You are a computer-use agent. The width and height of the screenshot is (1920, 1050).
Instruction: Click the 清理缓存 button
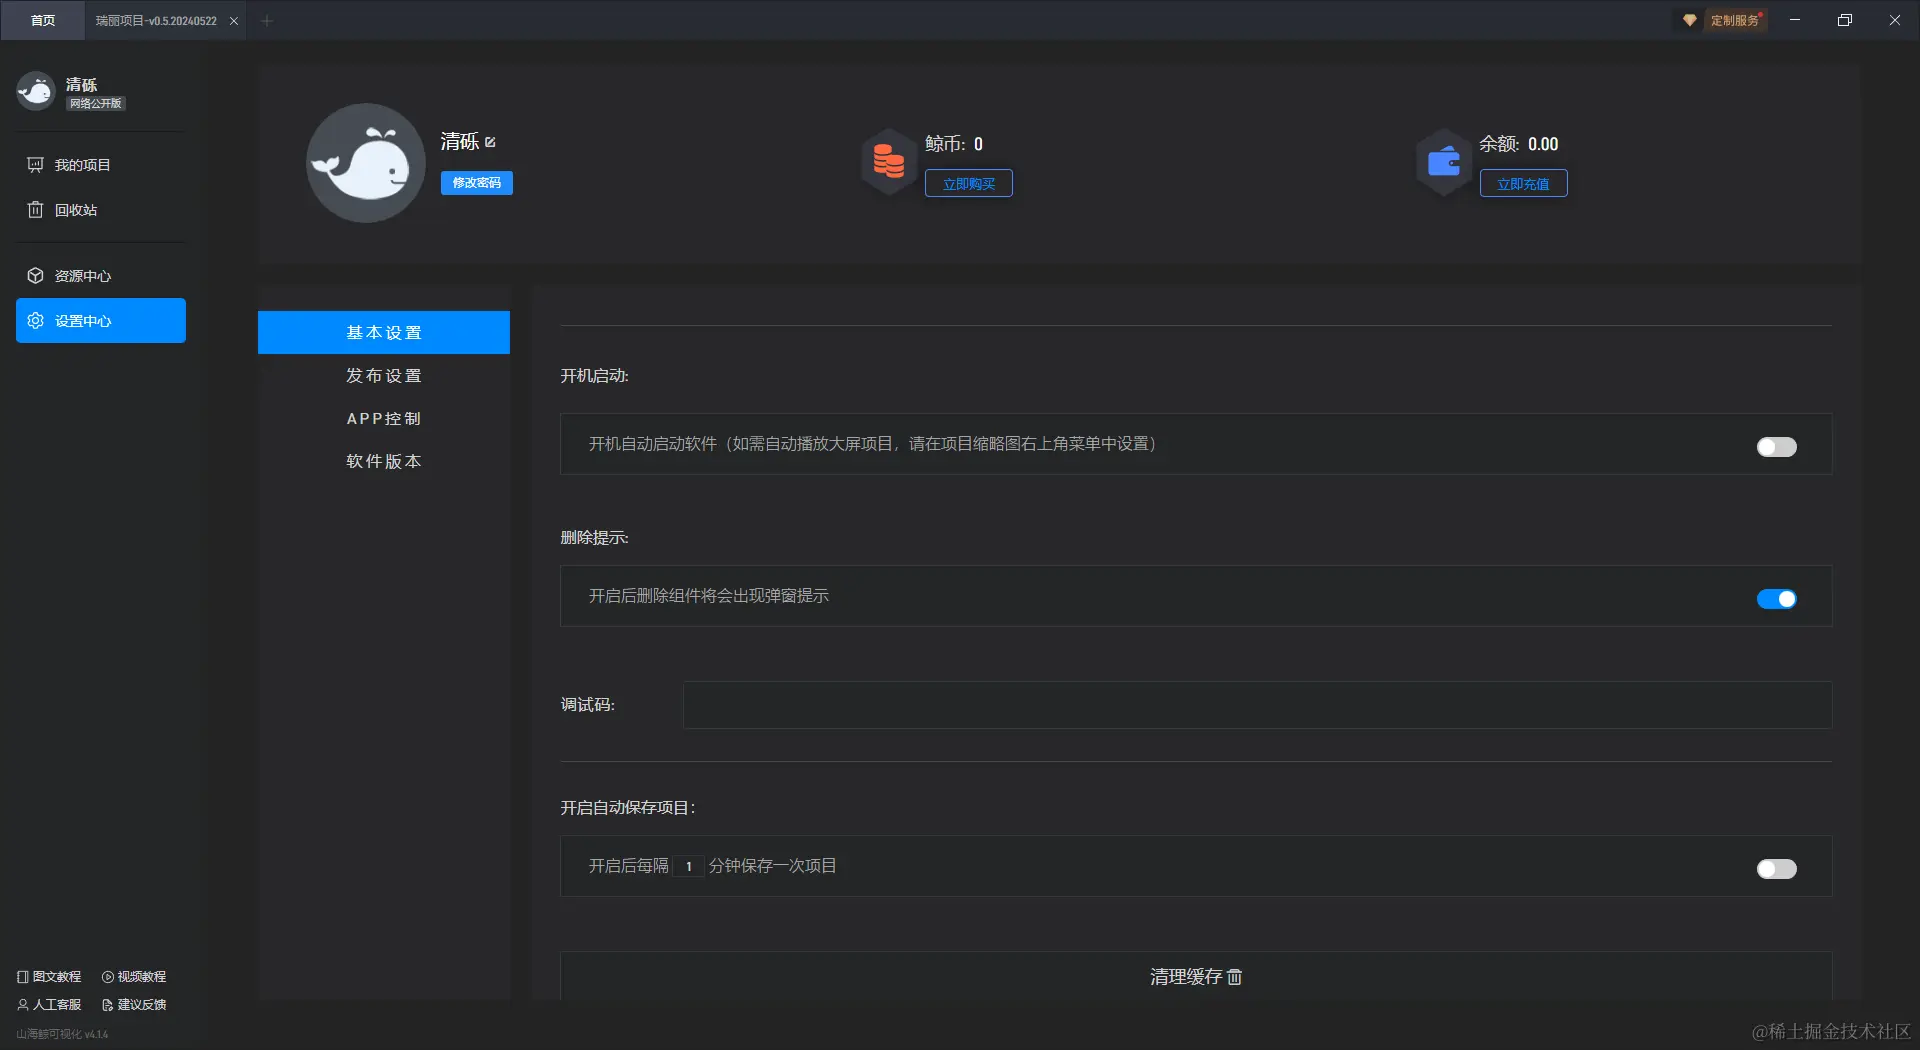[x=1196, y=977]
